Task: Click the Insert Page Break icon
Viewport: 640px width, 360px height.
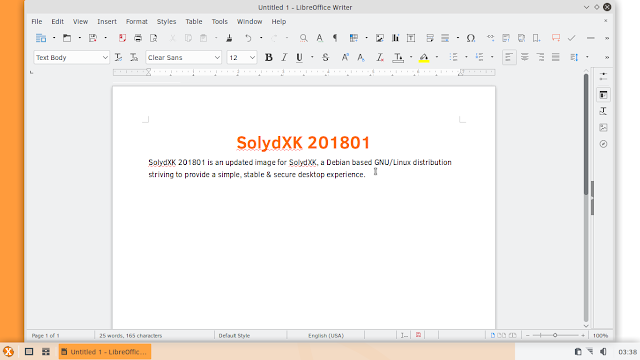Action: point(429,38)
